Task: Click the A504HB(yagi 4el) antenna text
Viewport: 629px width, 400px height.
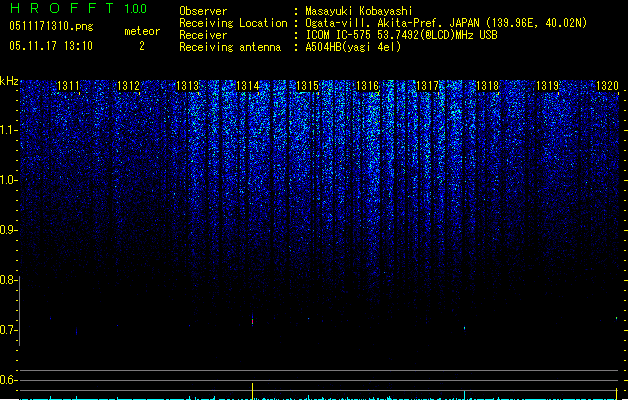Action: (353, 47)
